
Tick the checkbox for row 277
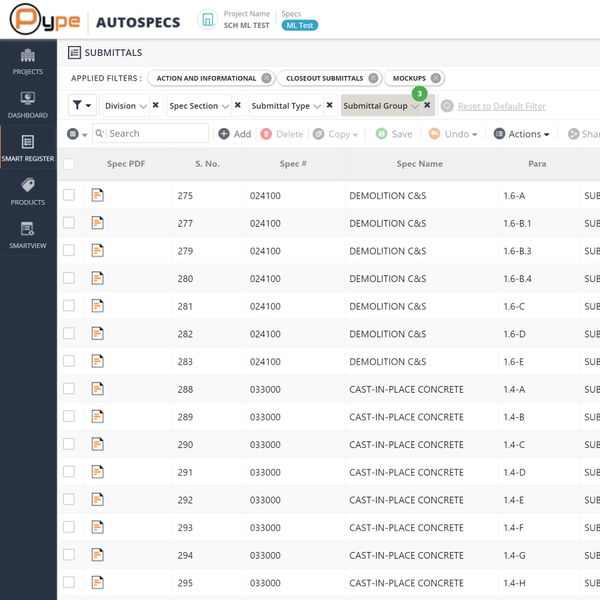69,223
